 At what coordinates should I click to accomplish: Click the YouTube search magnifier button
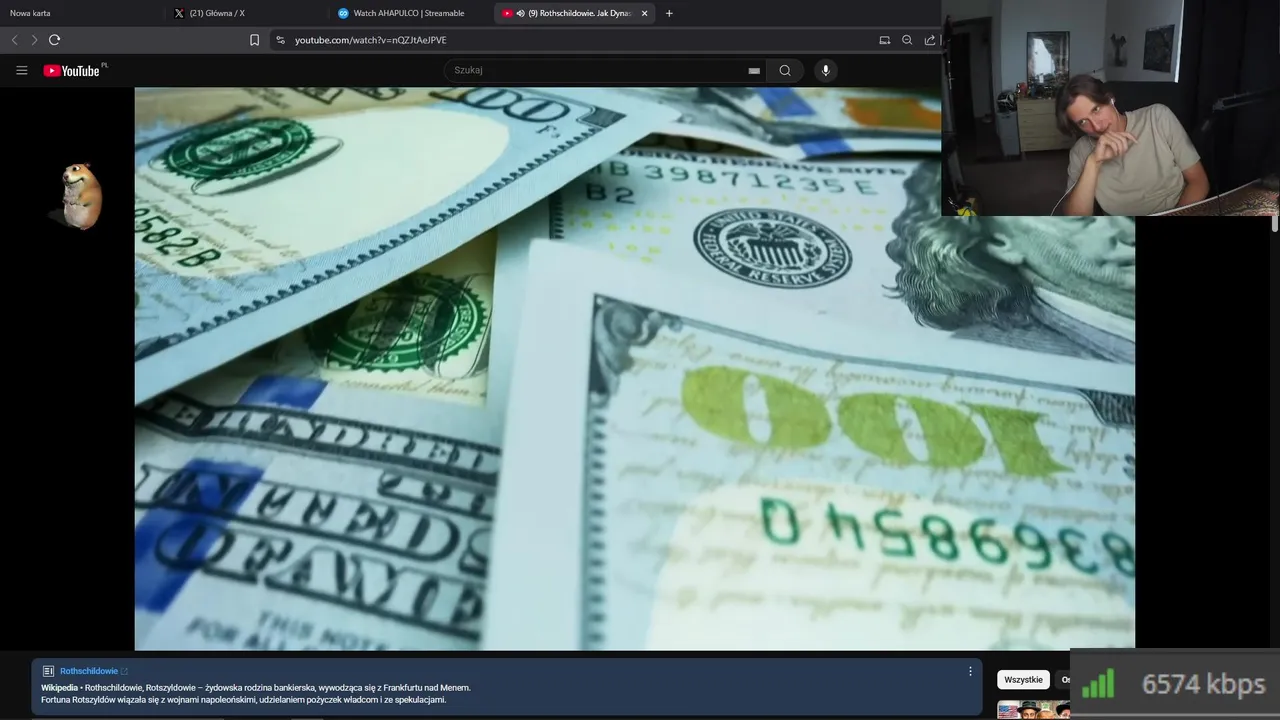785,70
